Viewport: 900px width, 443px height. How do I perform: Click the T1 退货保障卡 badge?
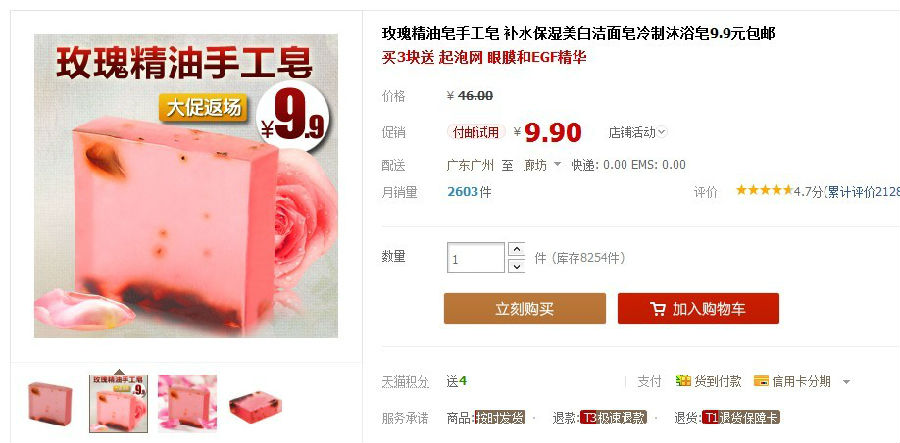(740, 417)
